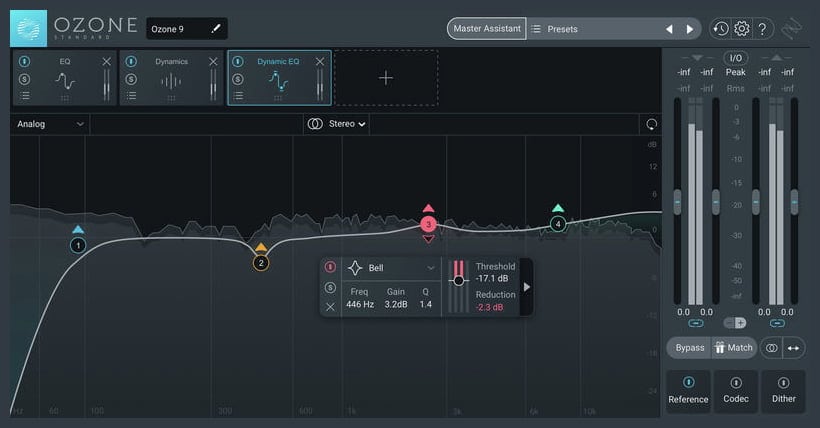The height and width of the screenshot is (428, 820).
Task: Adjust the Threshold slider handle
Action: [459, 280]
